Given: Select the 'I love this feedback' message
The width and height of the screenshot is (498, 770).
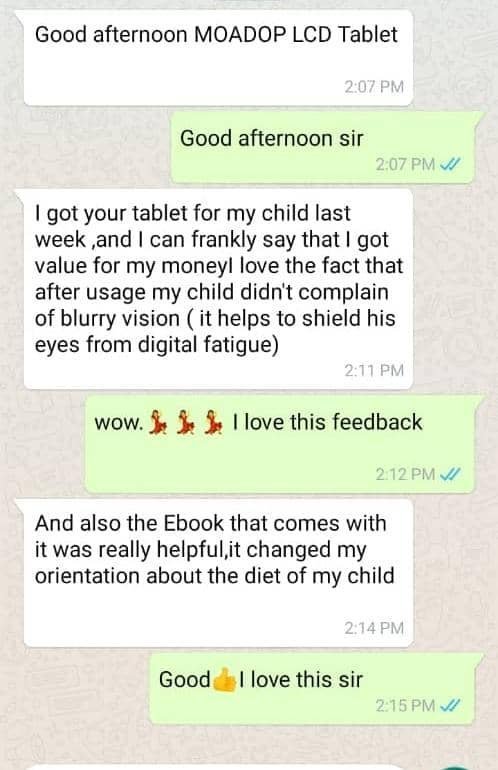Looking at the screenshot, I should 280,444.
